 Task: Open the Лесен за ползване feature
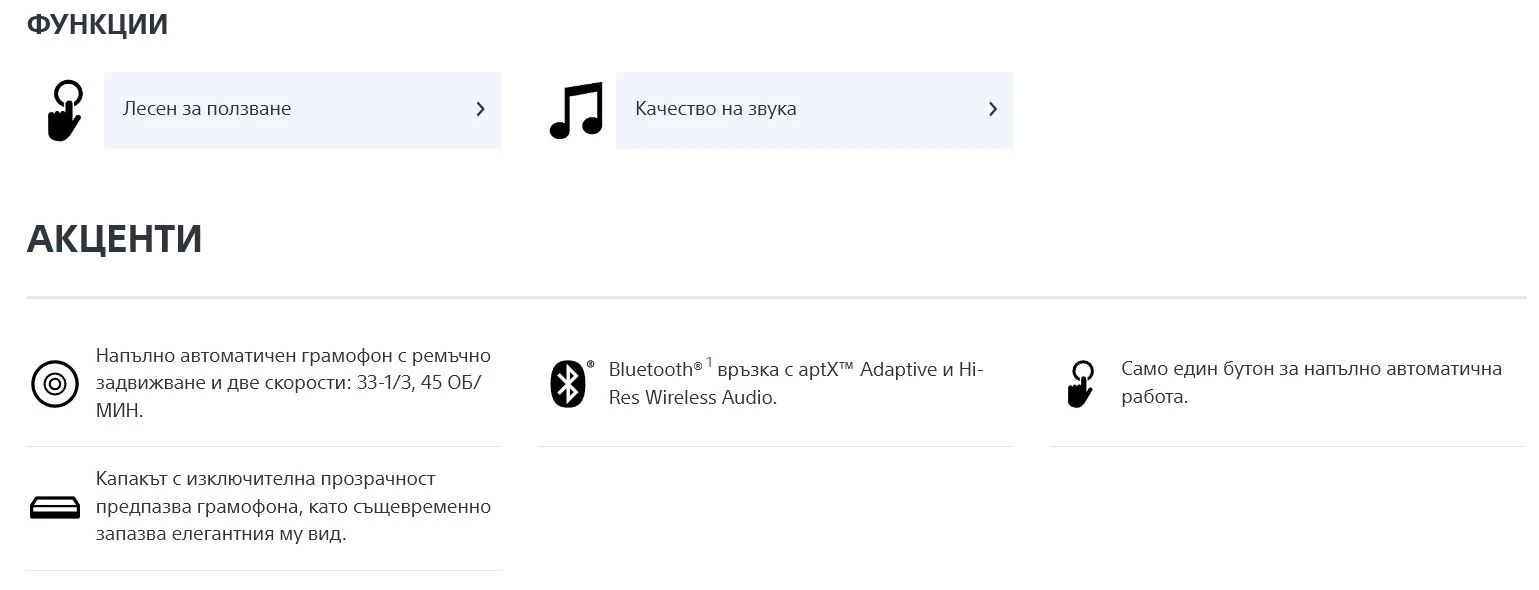pos(207,109)
